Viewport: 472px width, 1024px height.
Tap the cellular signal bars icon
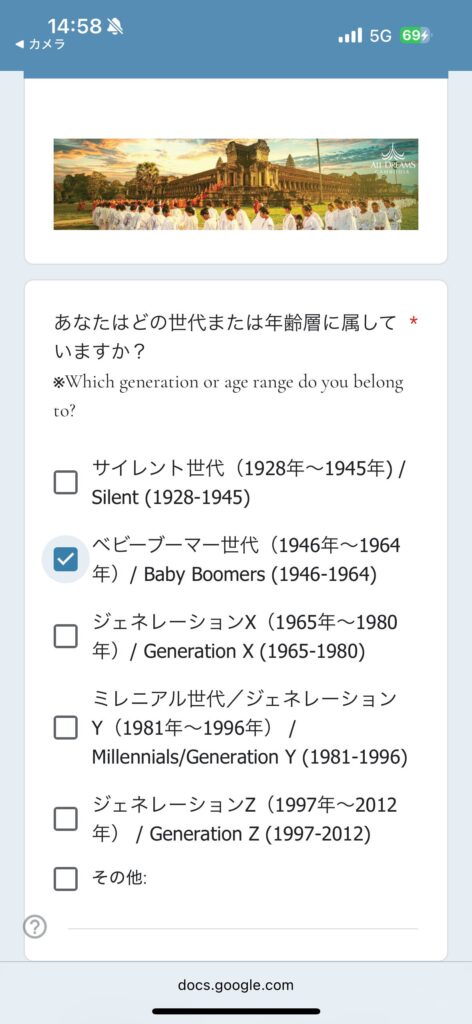350,35
